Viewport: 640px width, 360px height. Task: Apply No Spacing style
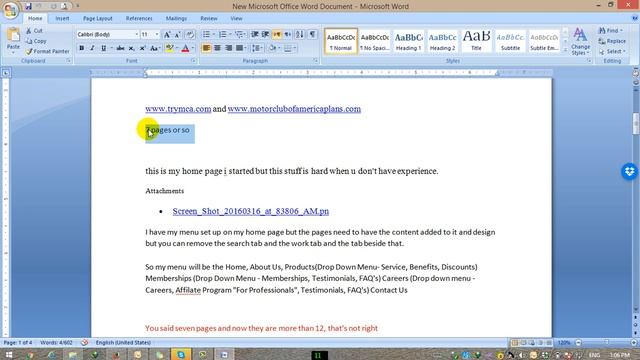(375, 41)
